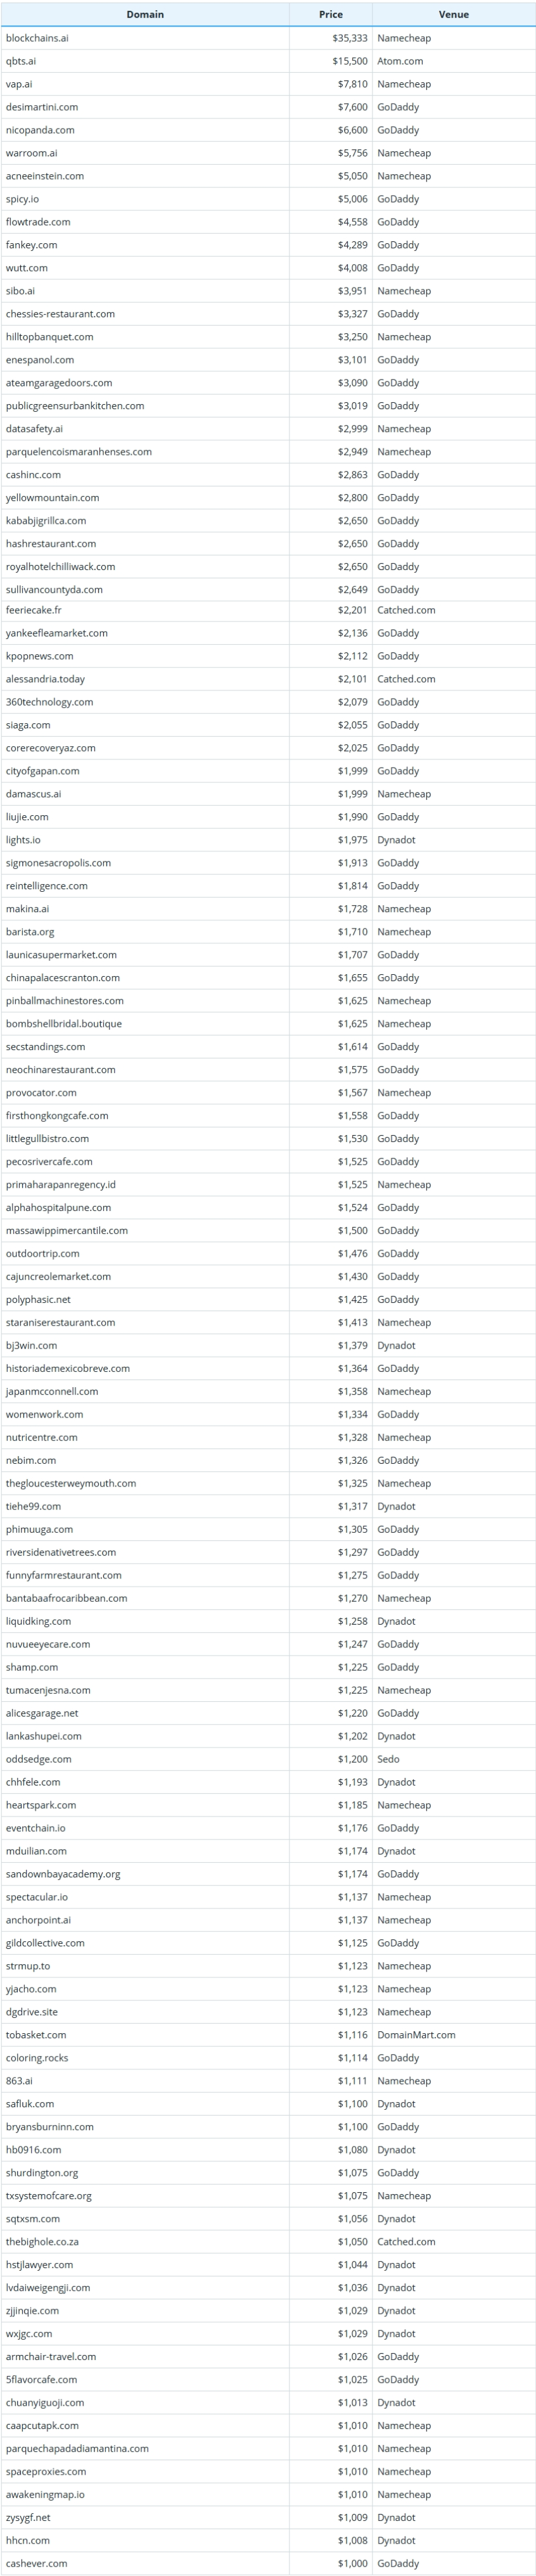Sort table by Domain column header
536x2576 pixels.
point(145,14)
